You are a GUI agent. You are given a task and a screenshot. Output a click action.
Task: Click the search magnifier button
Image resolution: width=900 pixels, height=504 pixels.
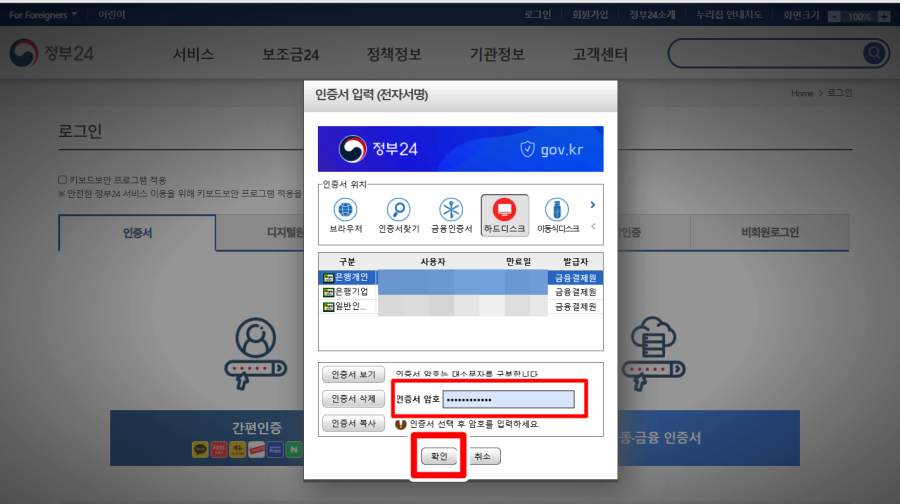[874, 53]
